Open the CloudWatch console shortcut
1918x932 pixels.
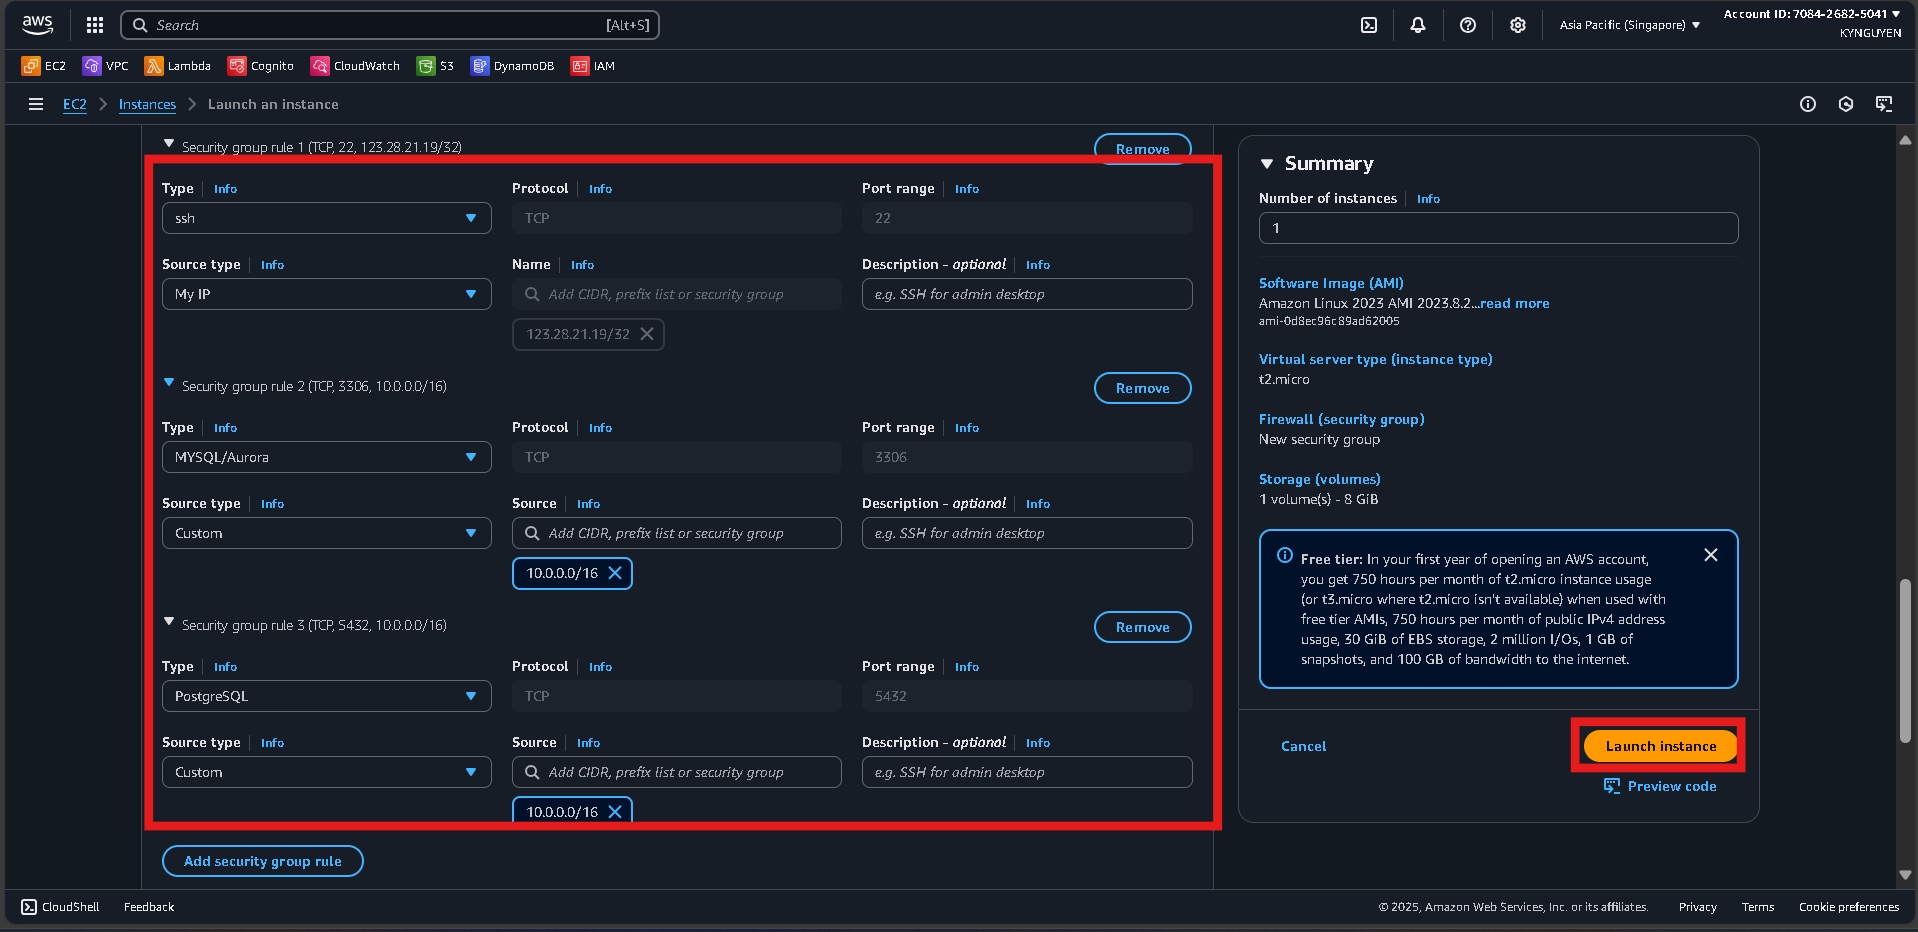coord(355,65)
